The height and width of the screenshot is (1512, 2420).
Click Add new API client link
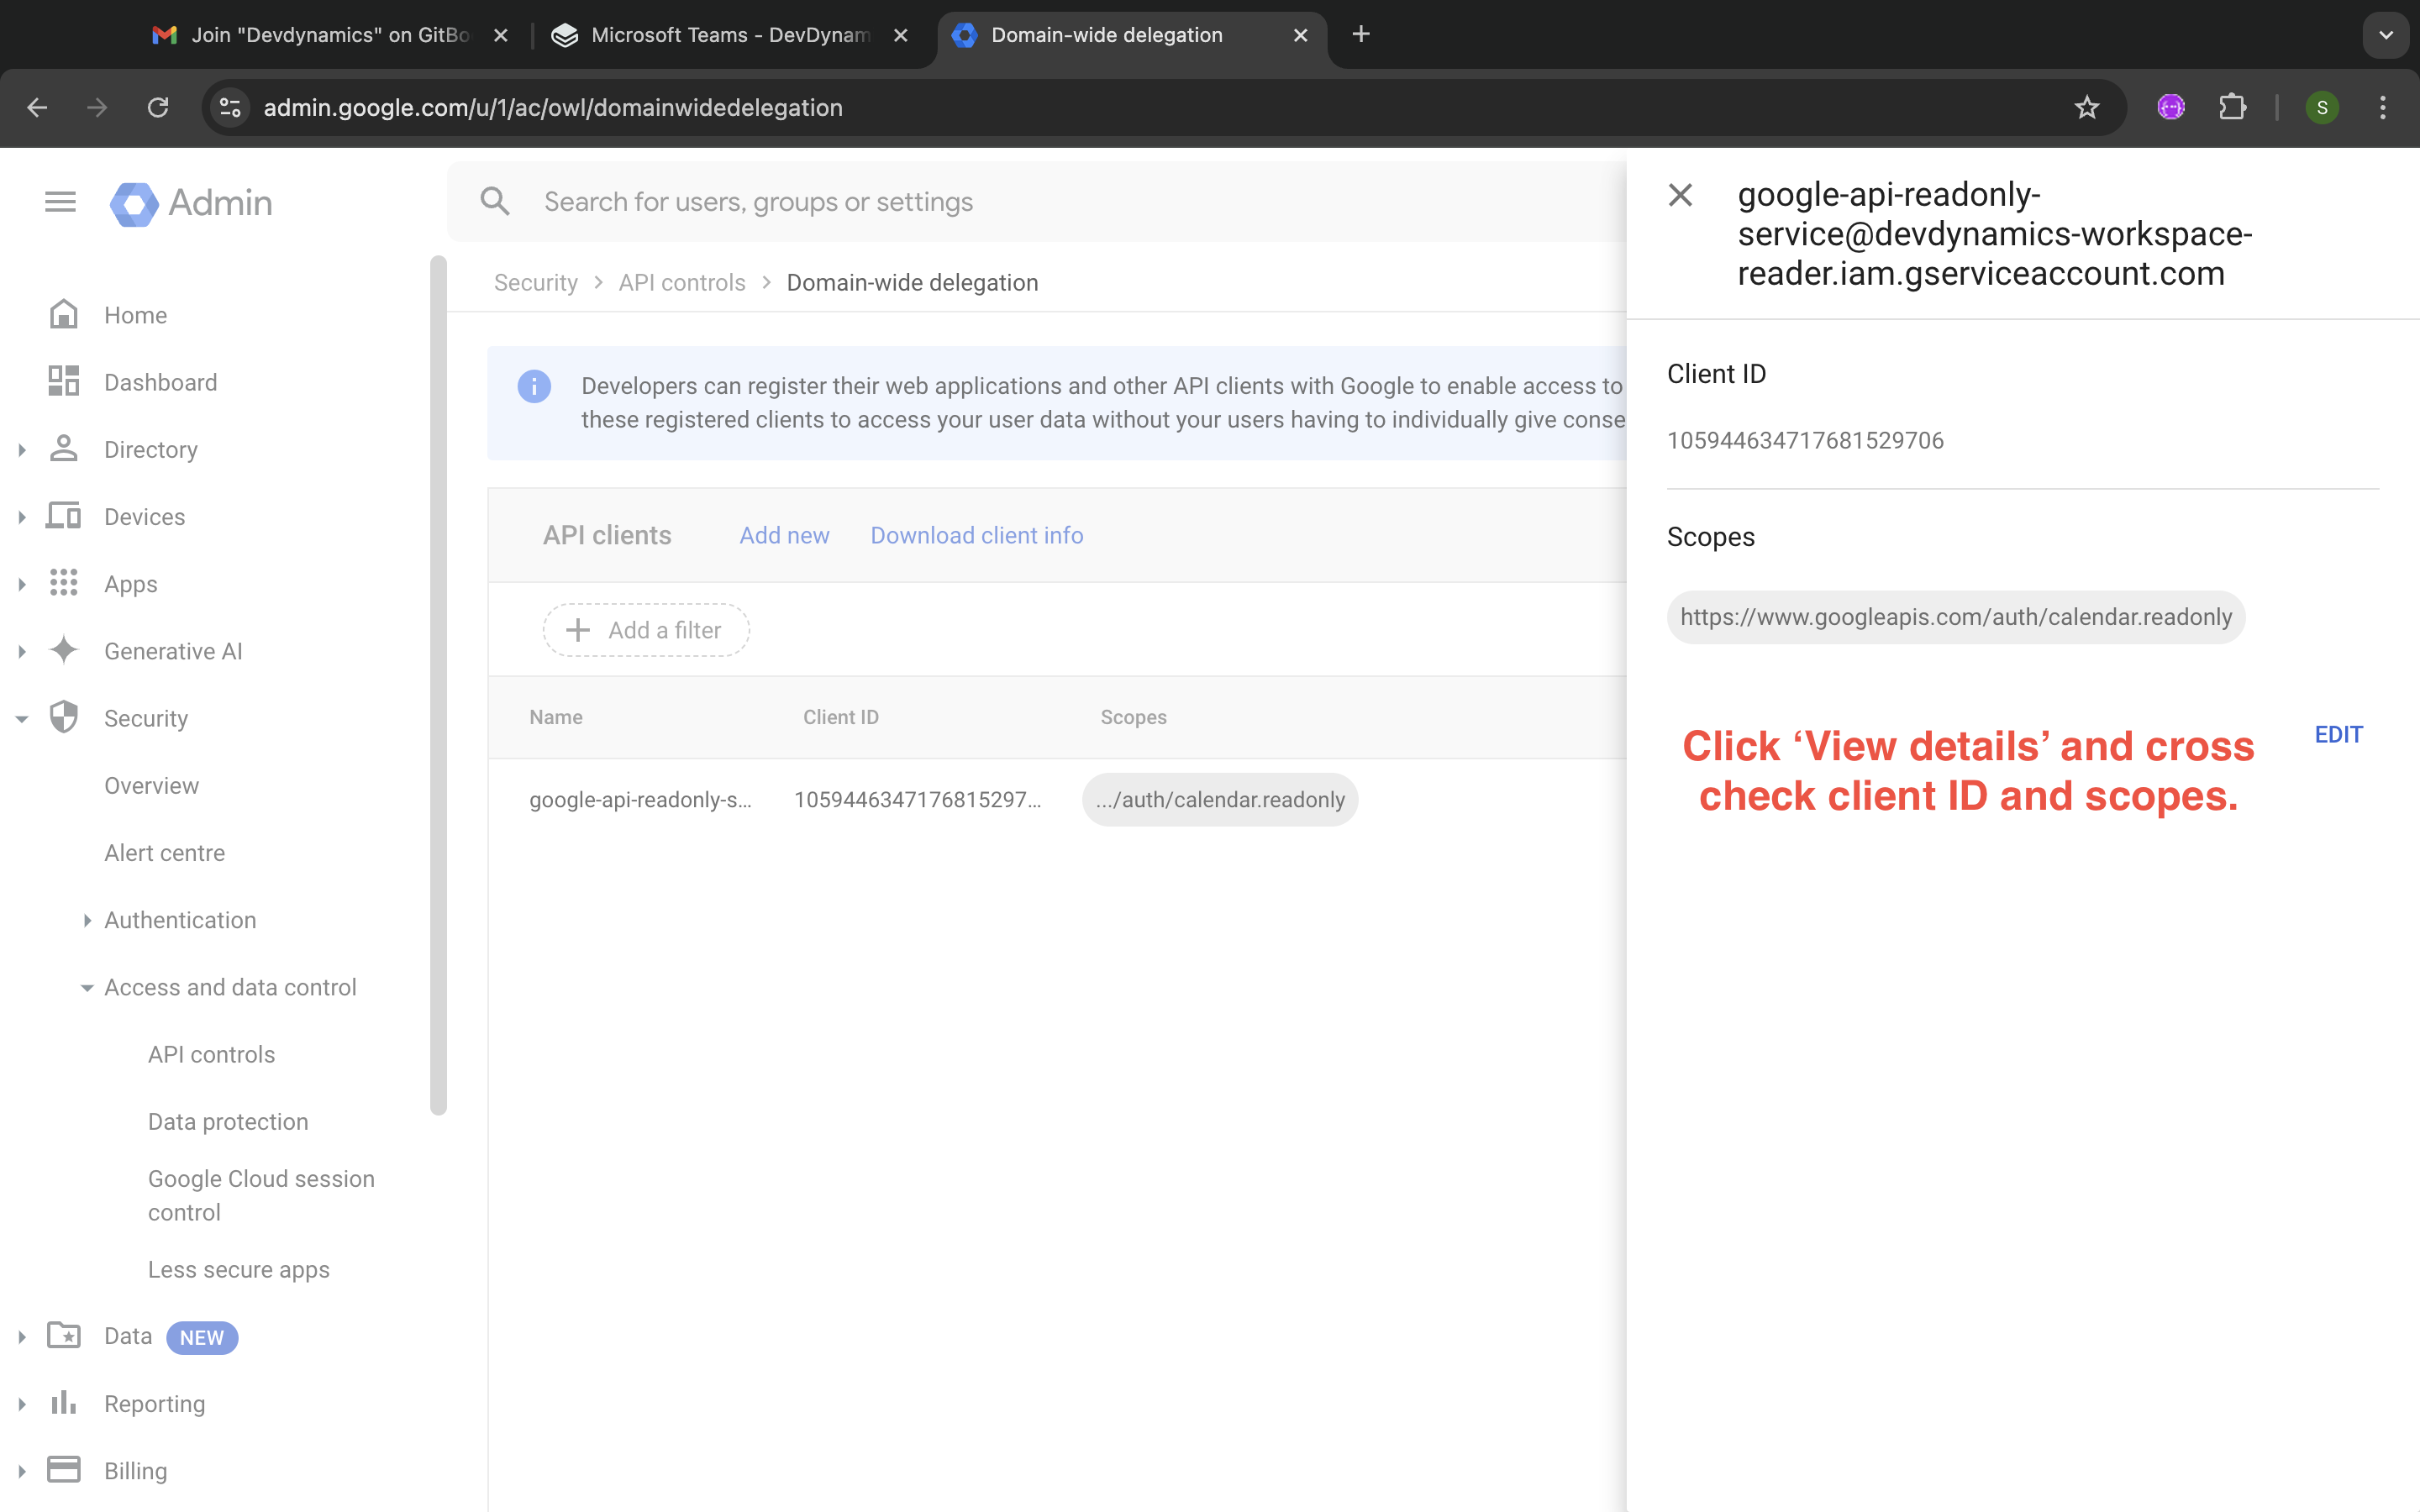784,535
